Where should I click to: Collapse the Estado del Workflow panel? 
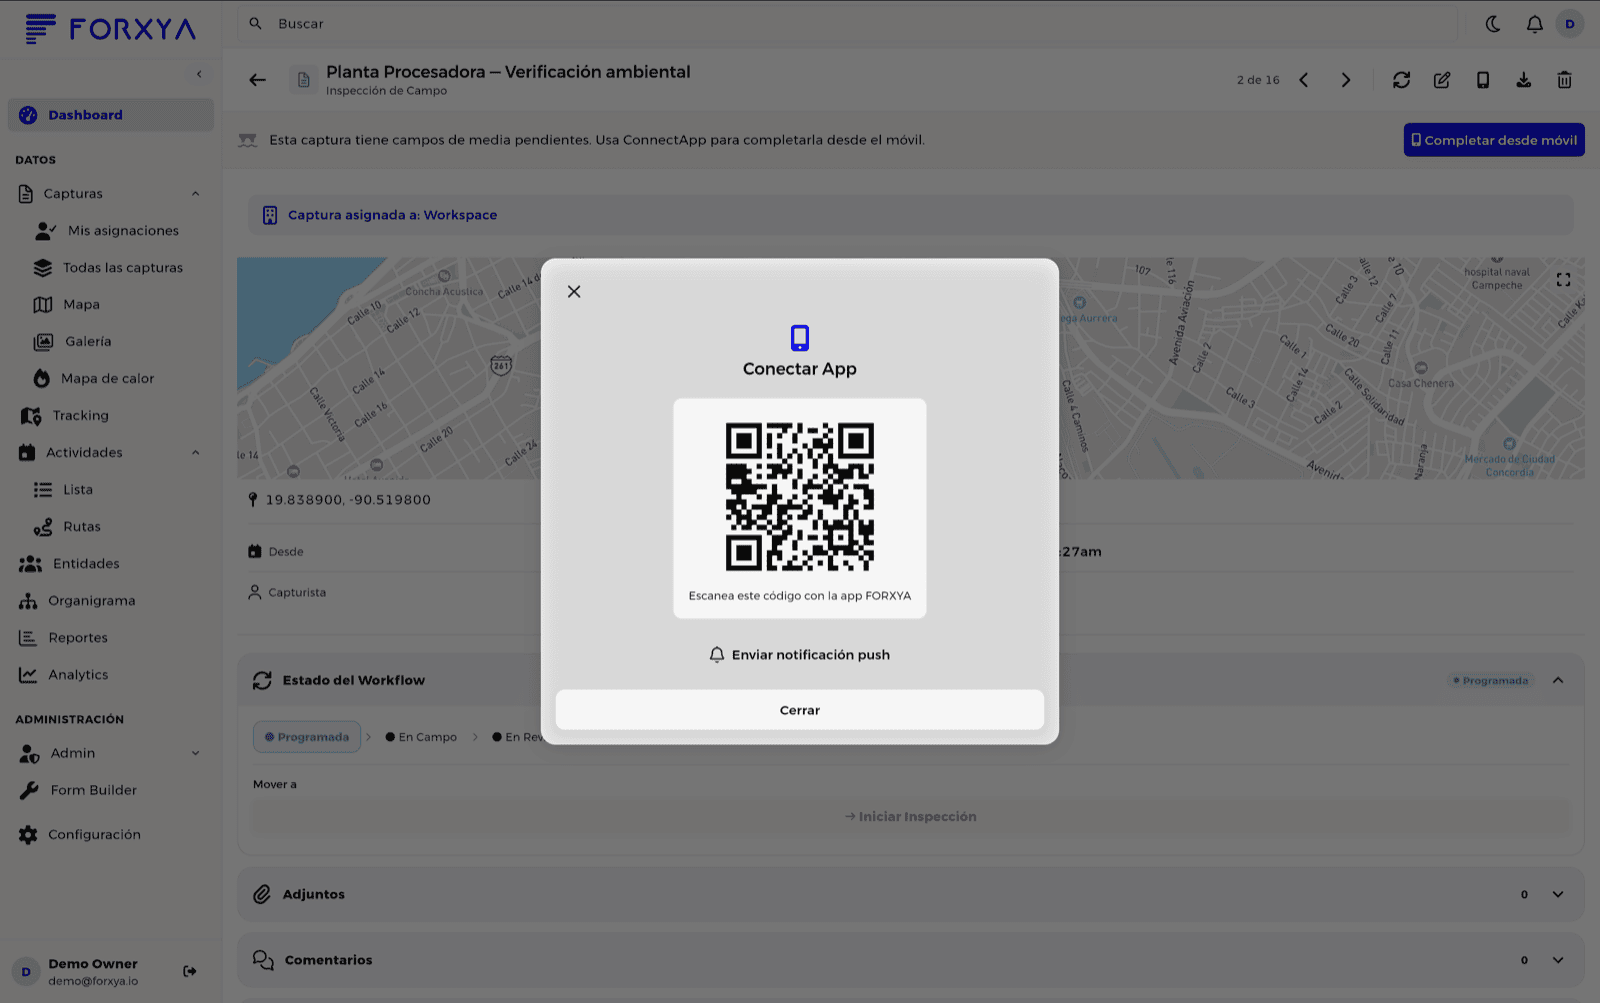[x=1558, y=680]
